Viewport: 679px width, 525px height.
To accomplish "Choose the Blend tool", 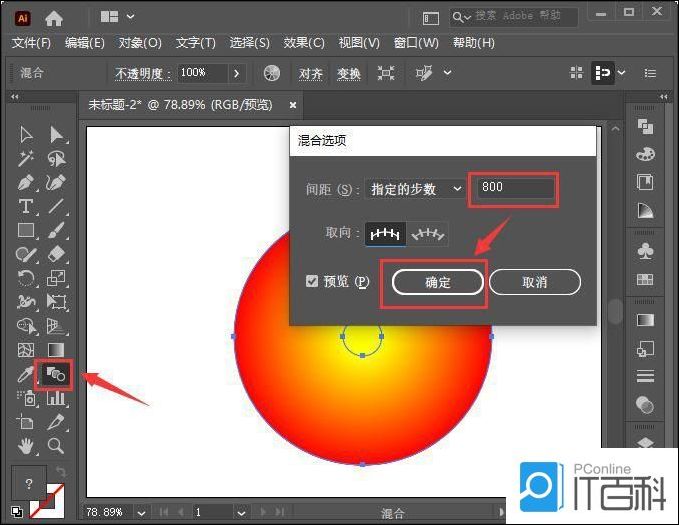I will (x=55, y=374).
